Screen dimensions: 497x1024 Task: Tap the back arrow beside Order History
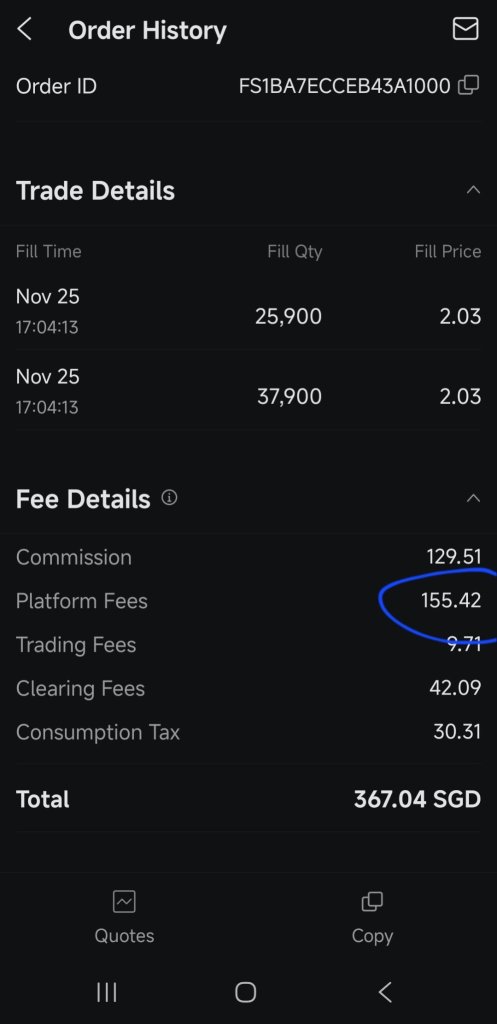pos(24,29)
